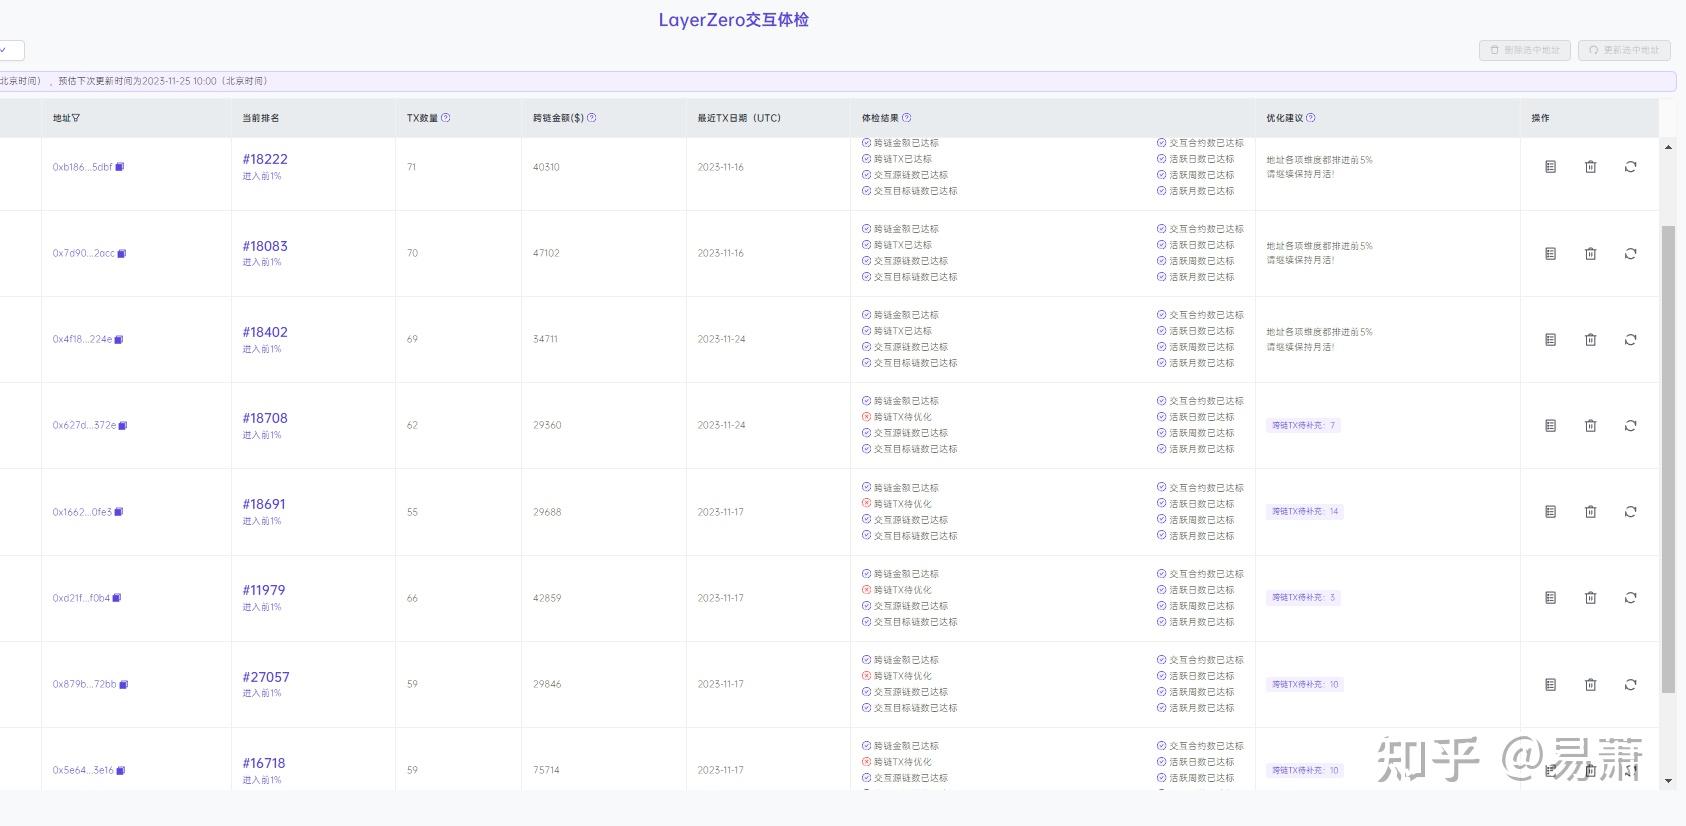Open address link 0xd21f...f0b4
The image size is (1686, 826).
coord(81,598)
